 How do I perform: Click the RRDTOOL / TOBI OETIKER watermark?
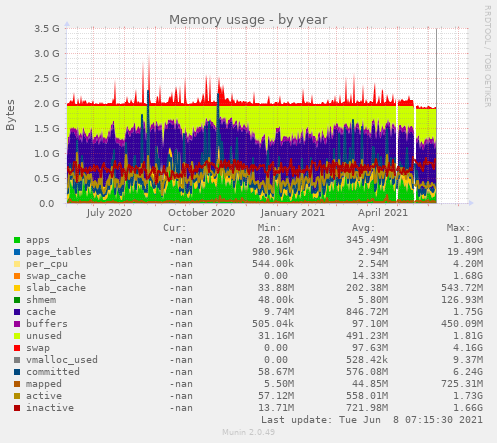[487, 56]
